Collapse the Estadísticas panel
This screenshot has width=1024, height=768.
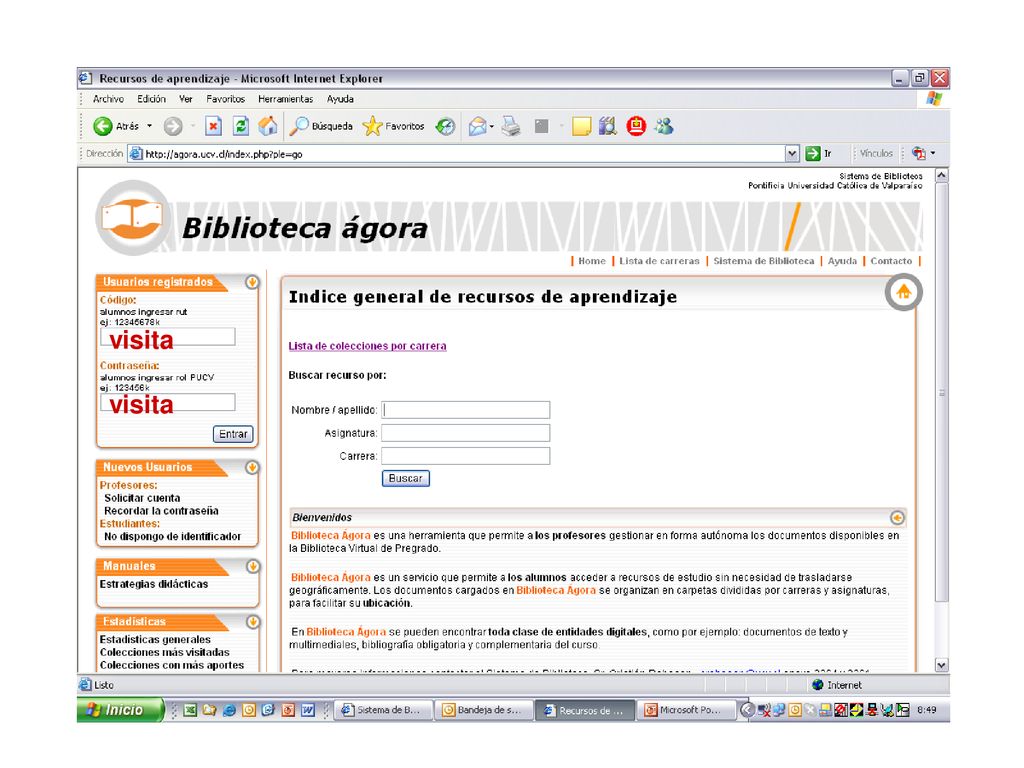253,622
